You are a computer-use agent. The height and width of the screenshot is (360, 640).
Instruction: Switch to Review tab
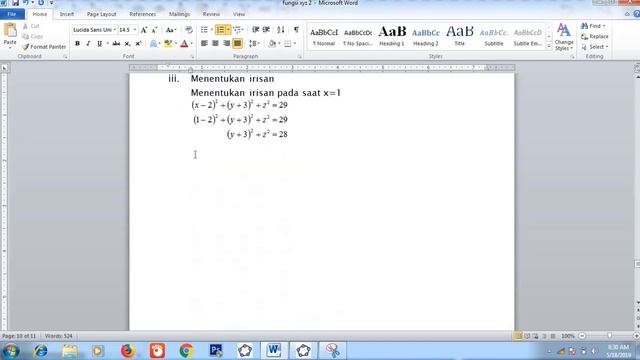[211, 14]
